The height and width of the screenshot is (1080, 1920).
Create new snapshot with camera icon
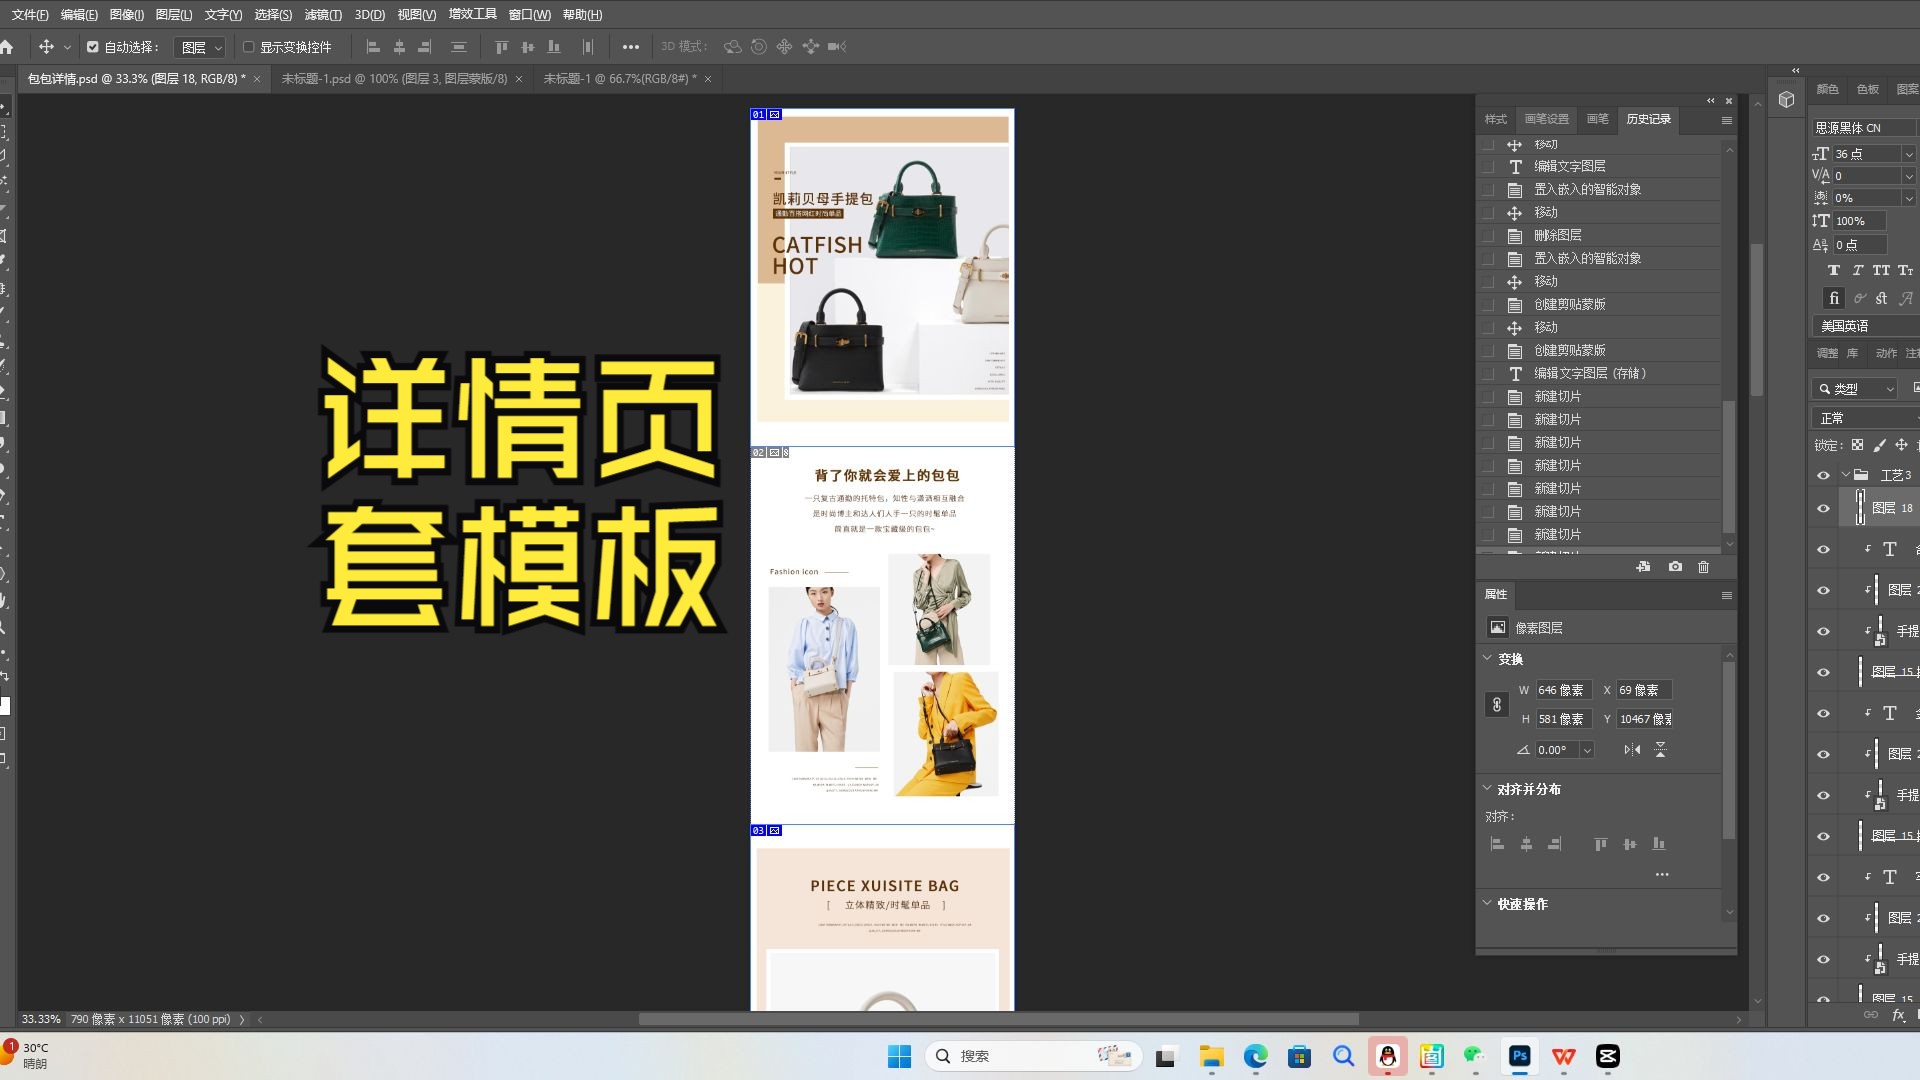1675,567
